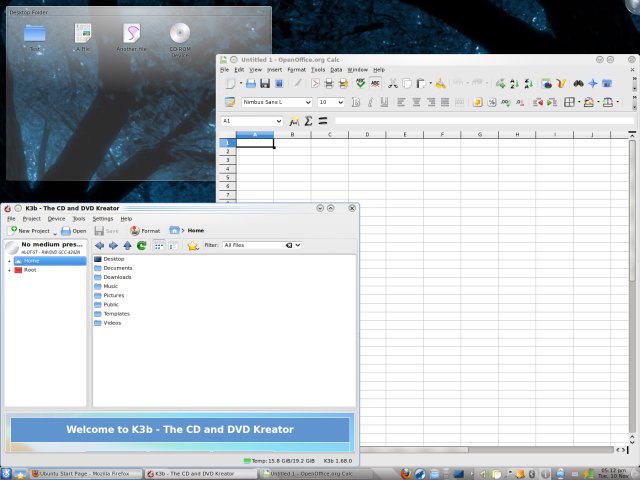The width and height of the screenshot is (640, 480).
Task: Apply Percent number format in Calc
Action: [491, 102]
